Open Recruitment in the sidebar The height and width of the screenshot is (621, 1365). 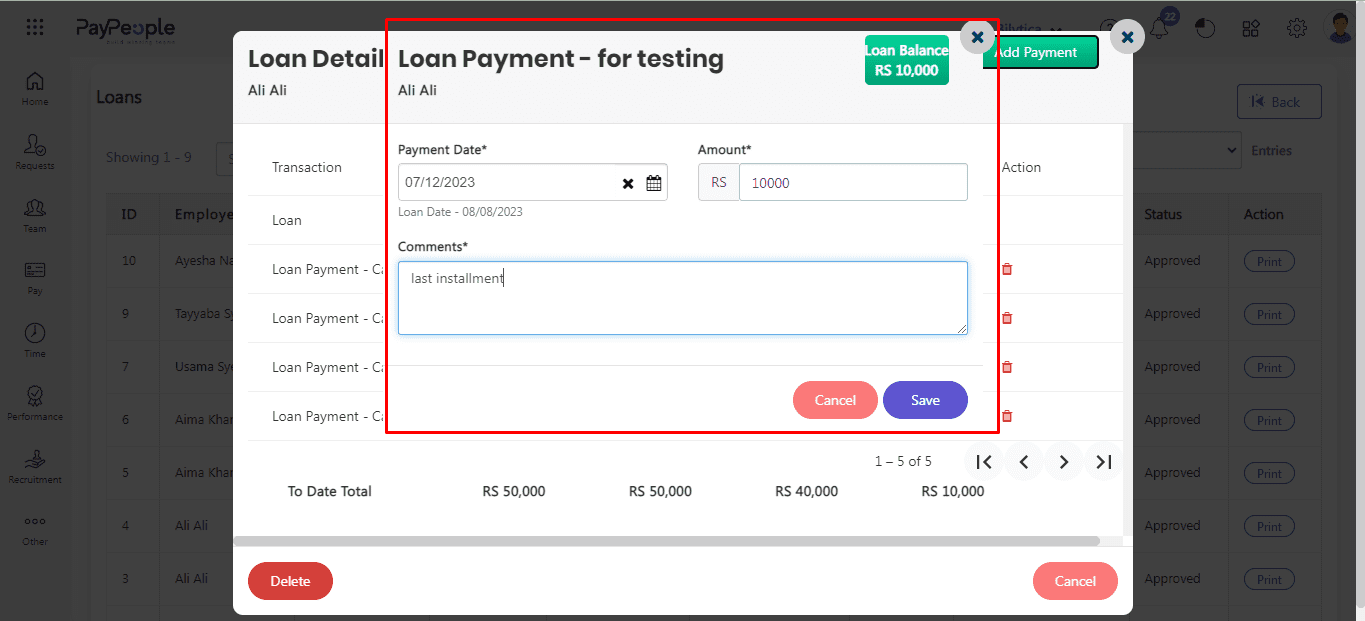click(x=35, y=466)
